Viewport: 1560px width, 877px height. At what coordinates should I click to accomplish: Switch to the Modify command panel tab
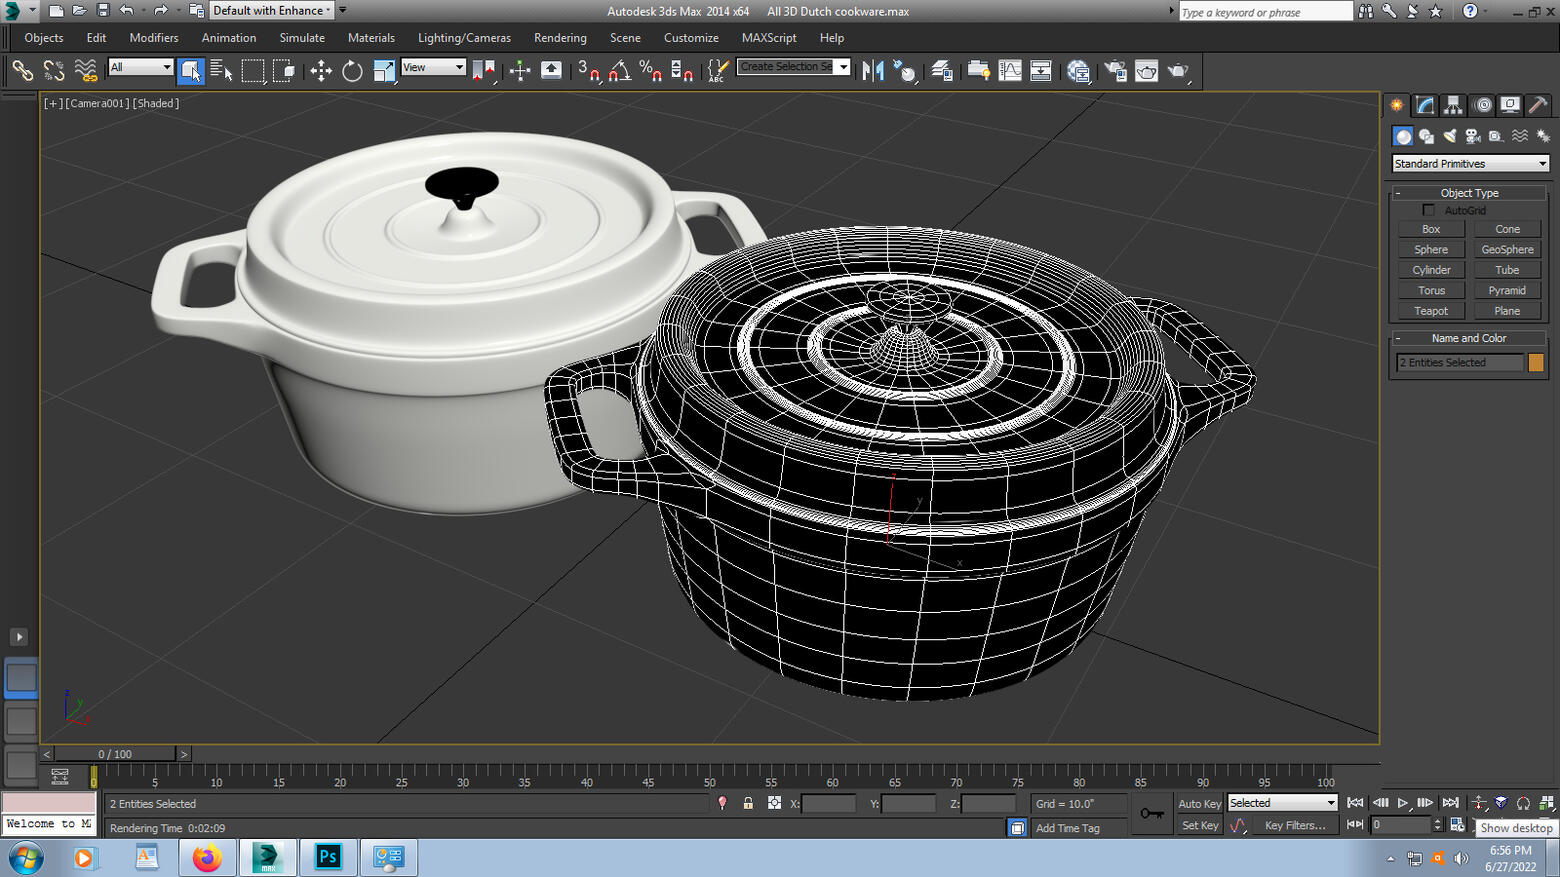(1425, 105)
